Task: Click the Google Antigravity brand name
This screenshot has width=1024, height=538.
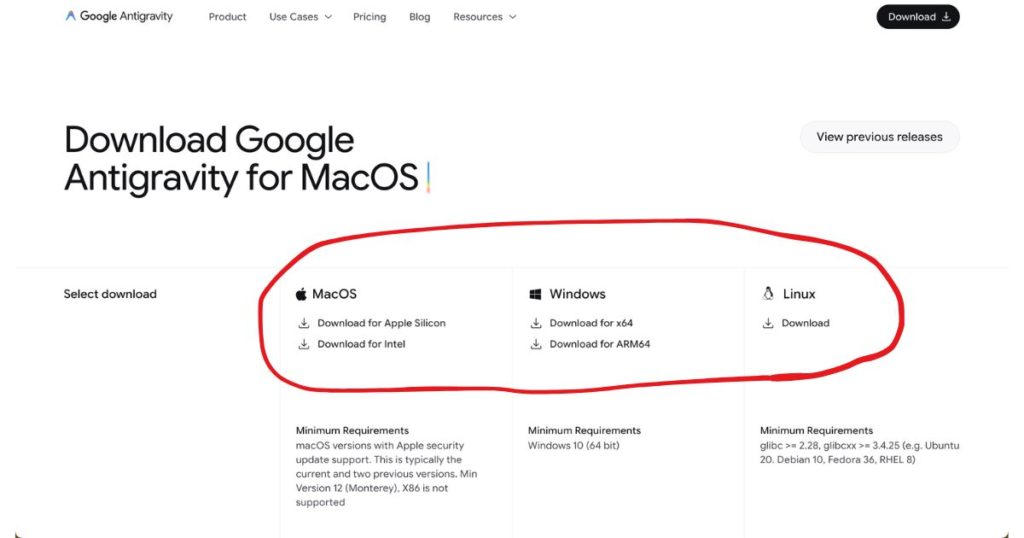Action: (x=126, y=17)
